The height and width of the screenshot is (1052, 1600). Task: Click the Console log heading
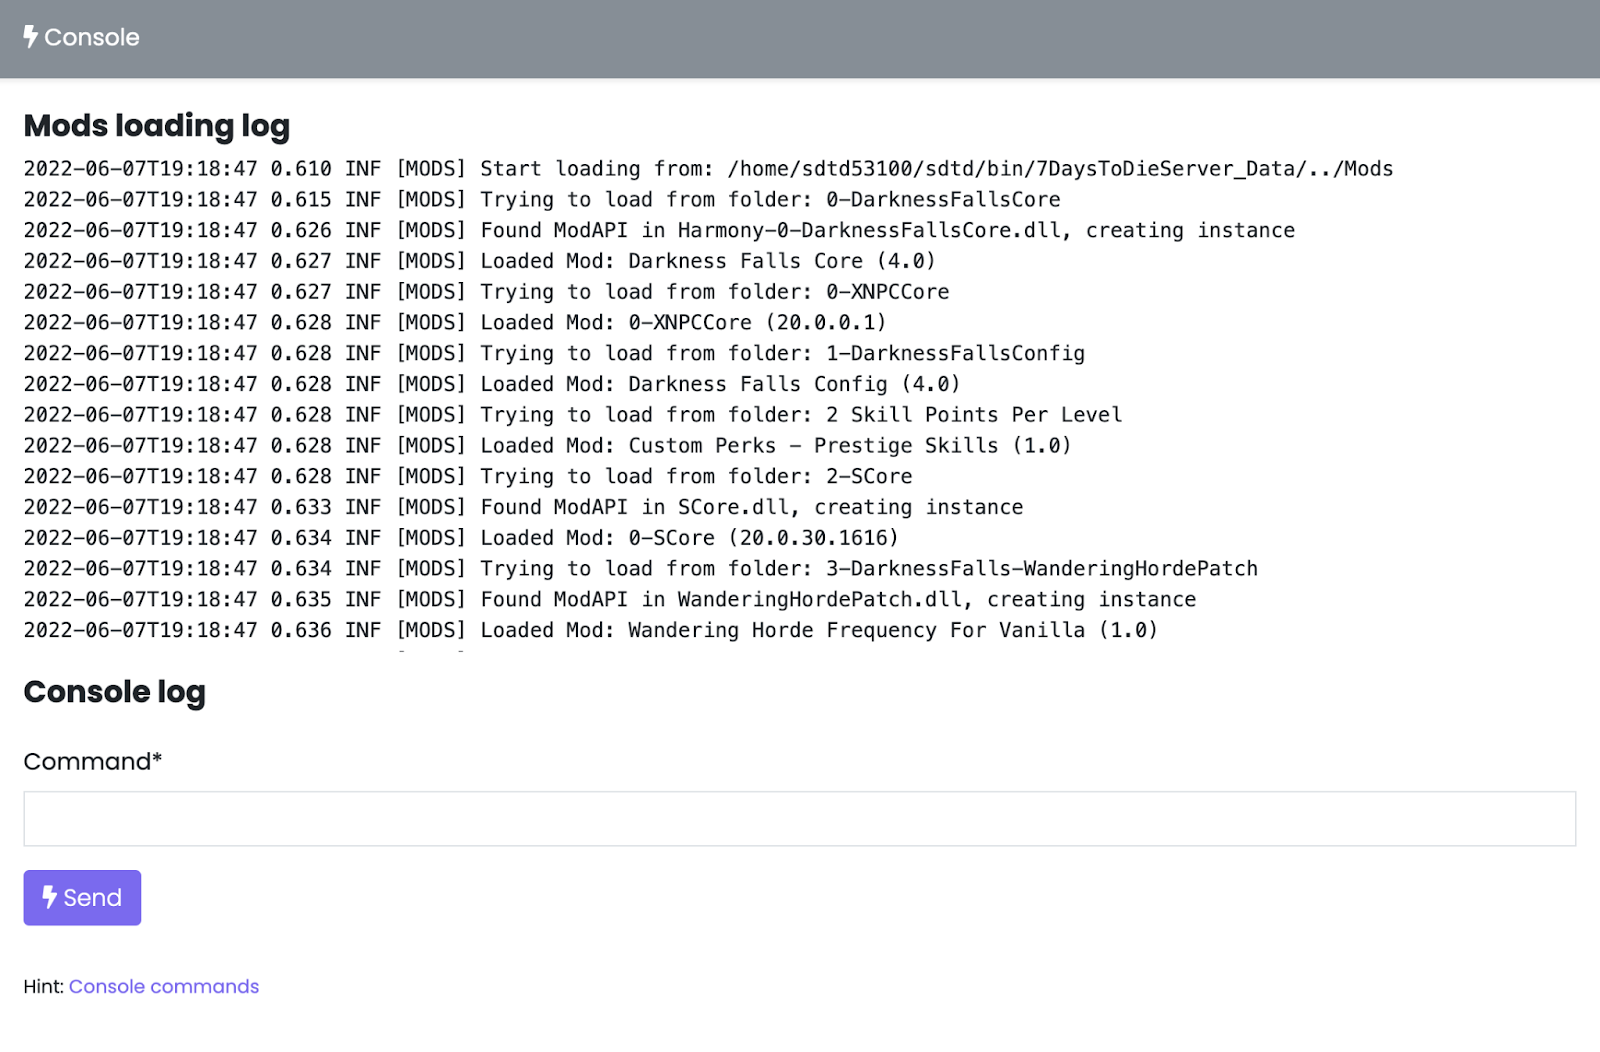[115, 691]
